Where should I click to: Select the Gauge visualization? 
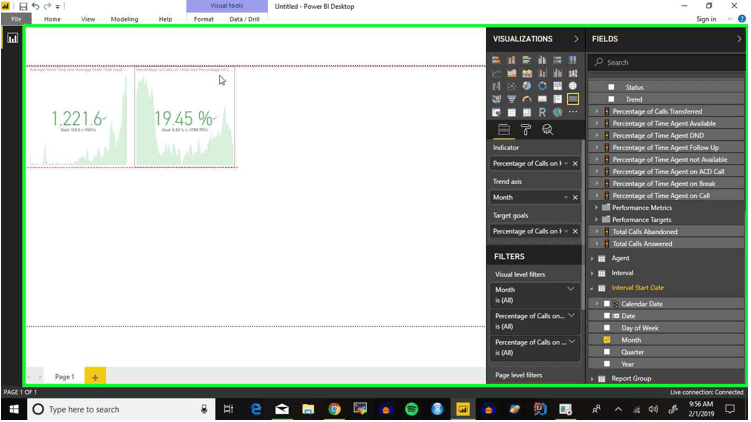[x=527, y=99]
